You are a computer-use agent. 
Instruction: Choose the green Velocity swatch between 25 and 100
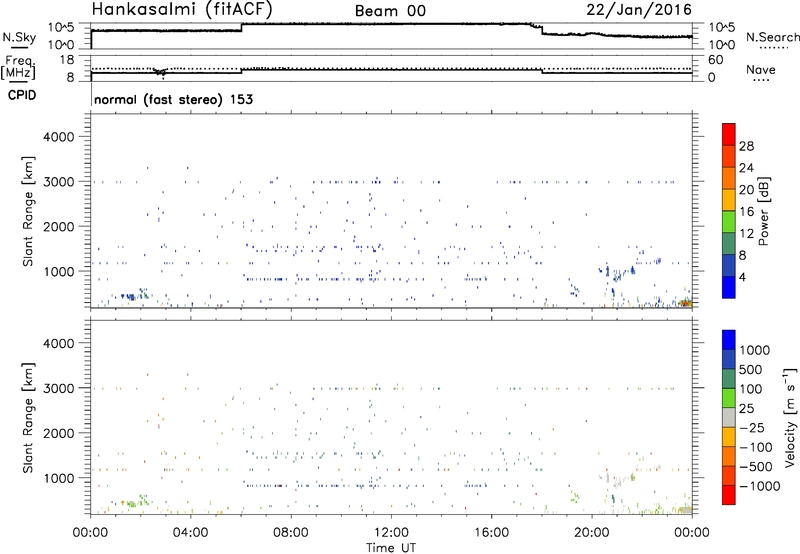pos(729,398)
